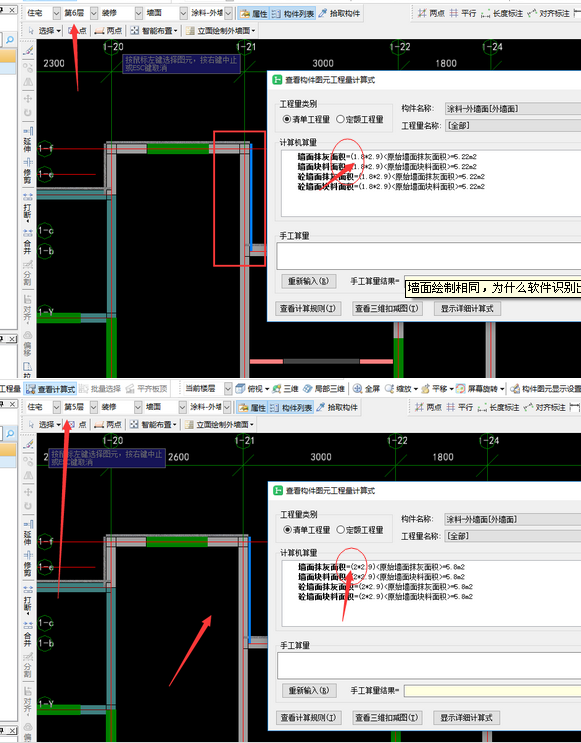Click 查看三维扣减图(T) in the 5.8m2 dialog
581x743 pixels.
(386, 717)
